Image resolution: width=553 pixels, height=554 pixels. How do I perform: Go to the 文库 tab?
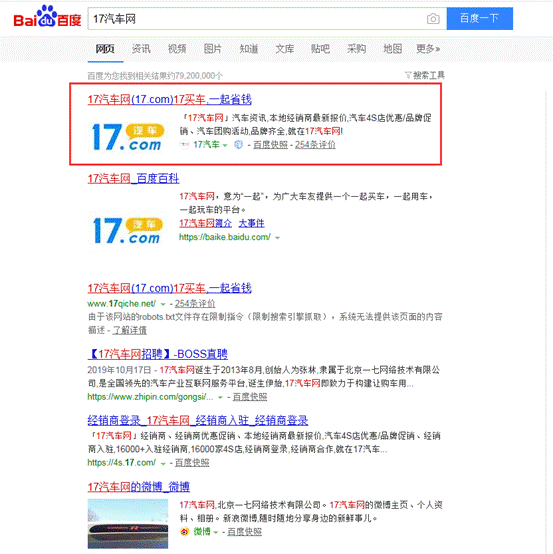pos(284,49)
